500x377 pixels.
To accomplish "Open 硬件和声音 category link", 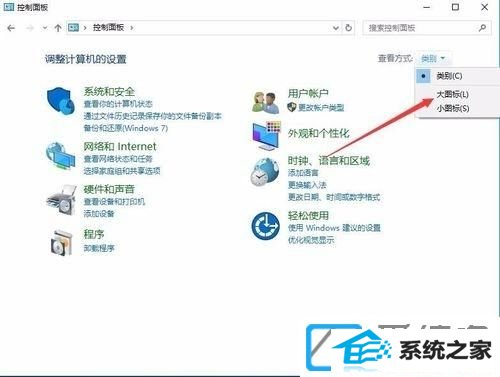I will coord(109,189).
